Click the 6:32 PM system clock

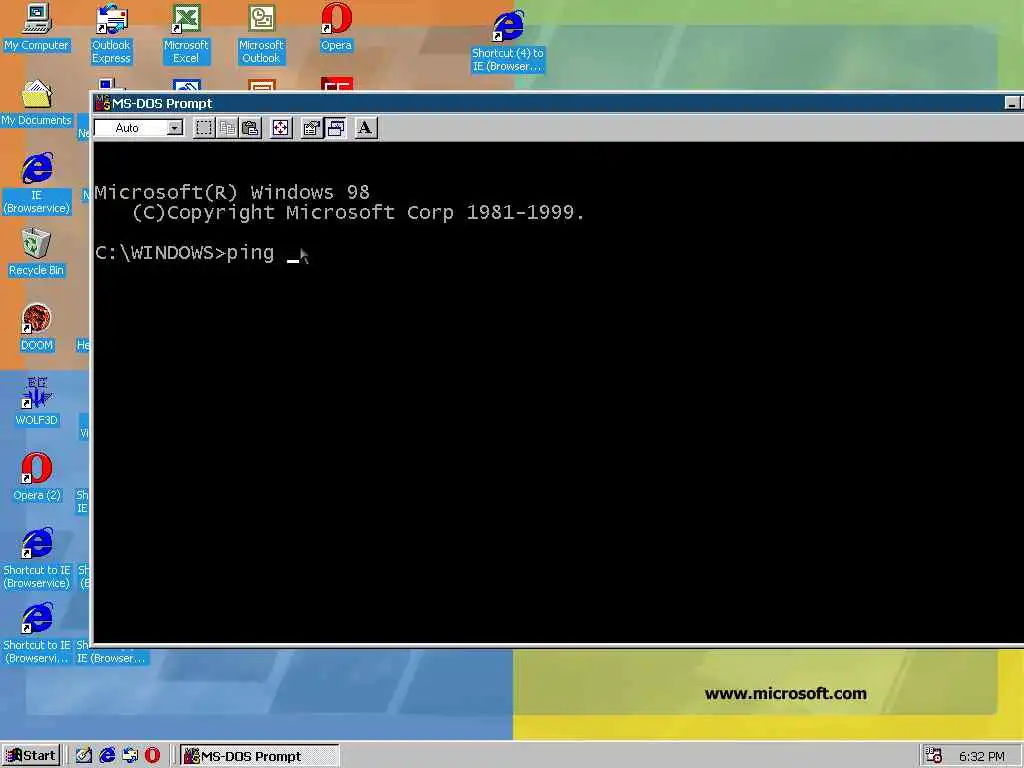click(982, 756)
